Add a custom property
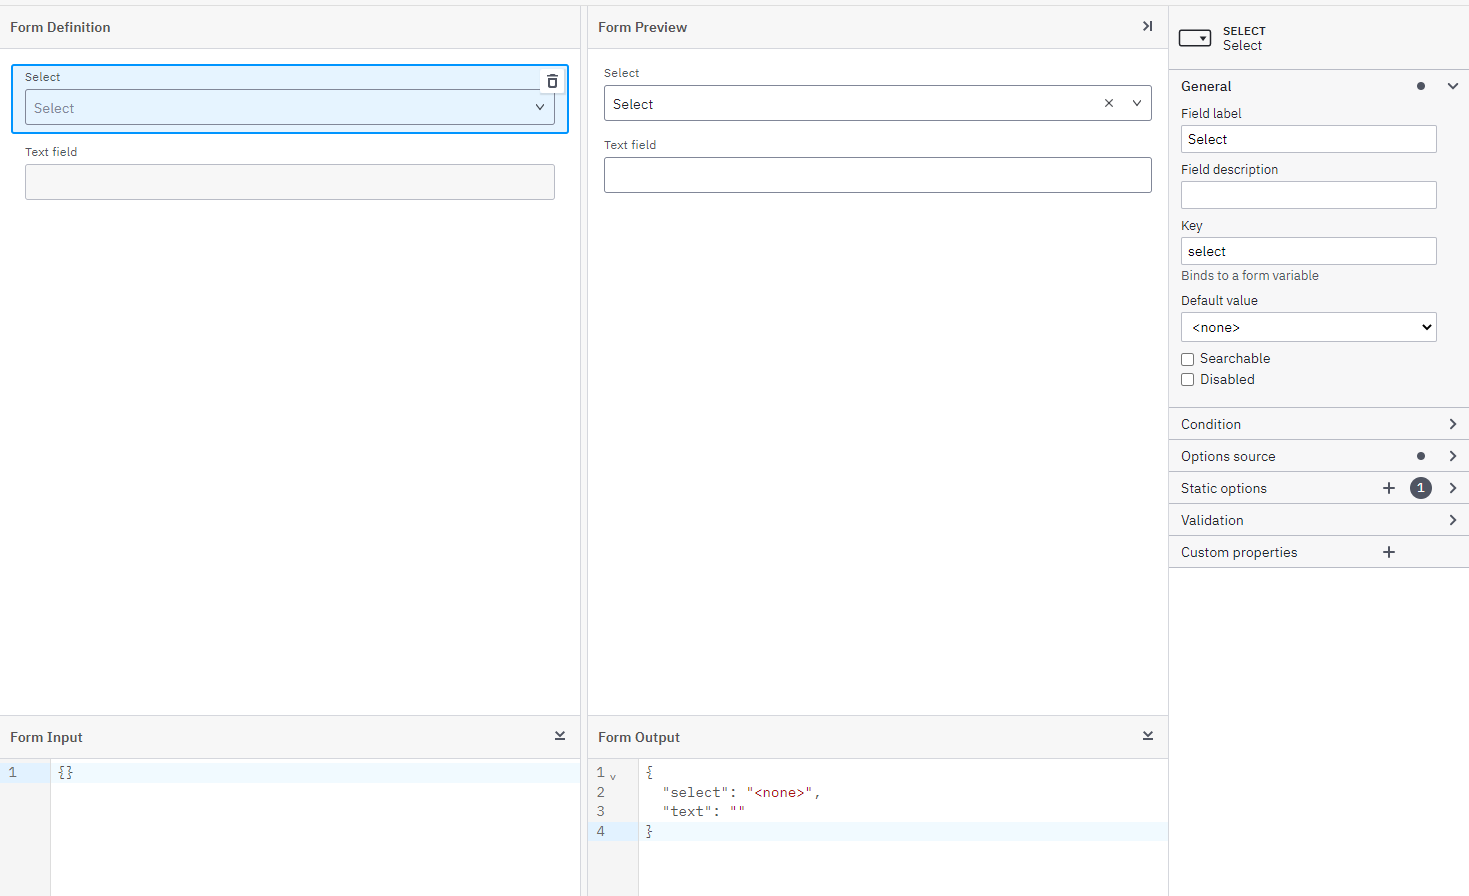1469x896 pixels. click(x=1388, y=551)
